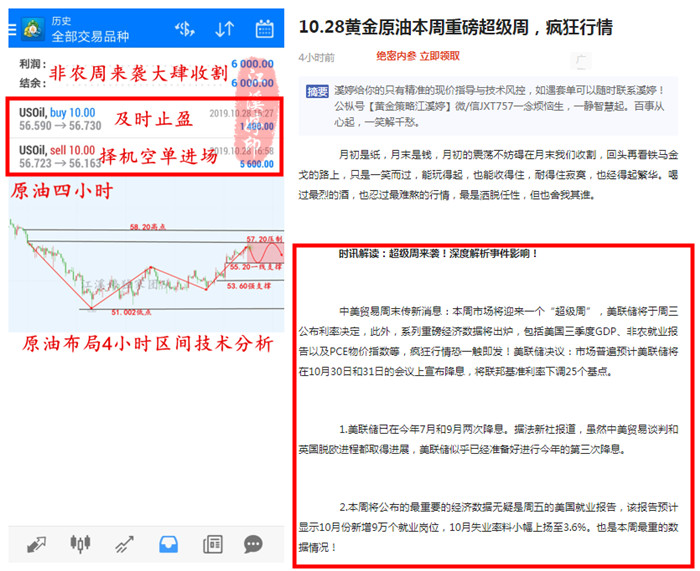
Task: Open the hamburger menu beside the MetaTrader logo
Action: (x=14, y=28)
